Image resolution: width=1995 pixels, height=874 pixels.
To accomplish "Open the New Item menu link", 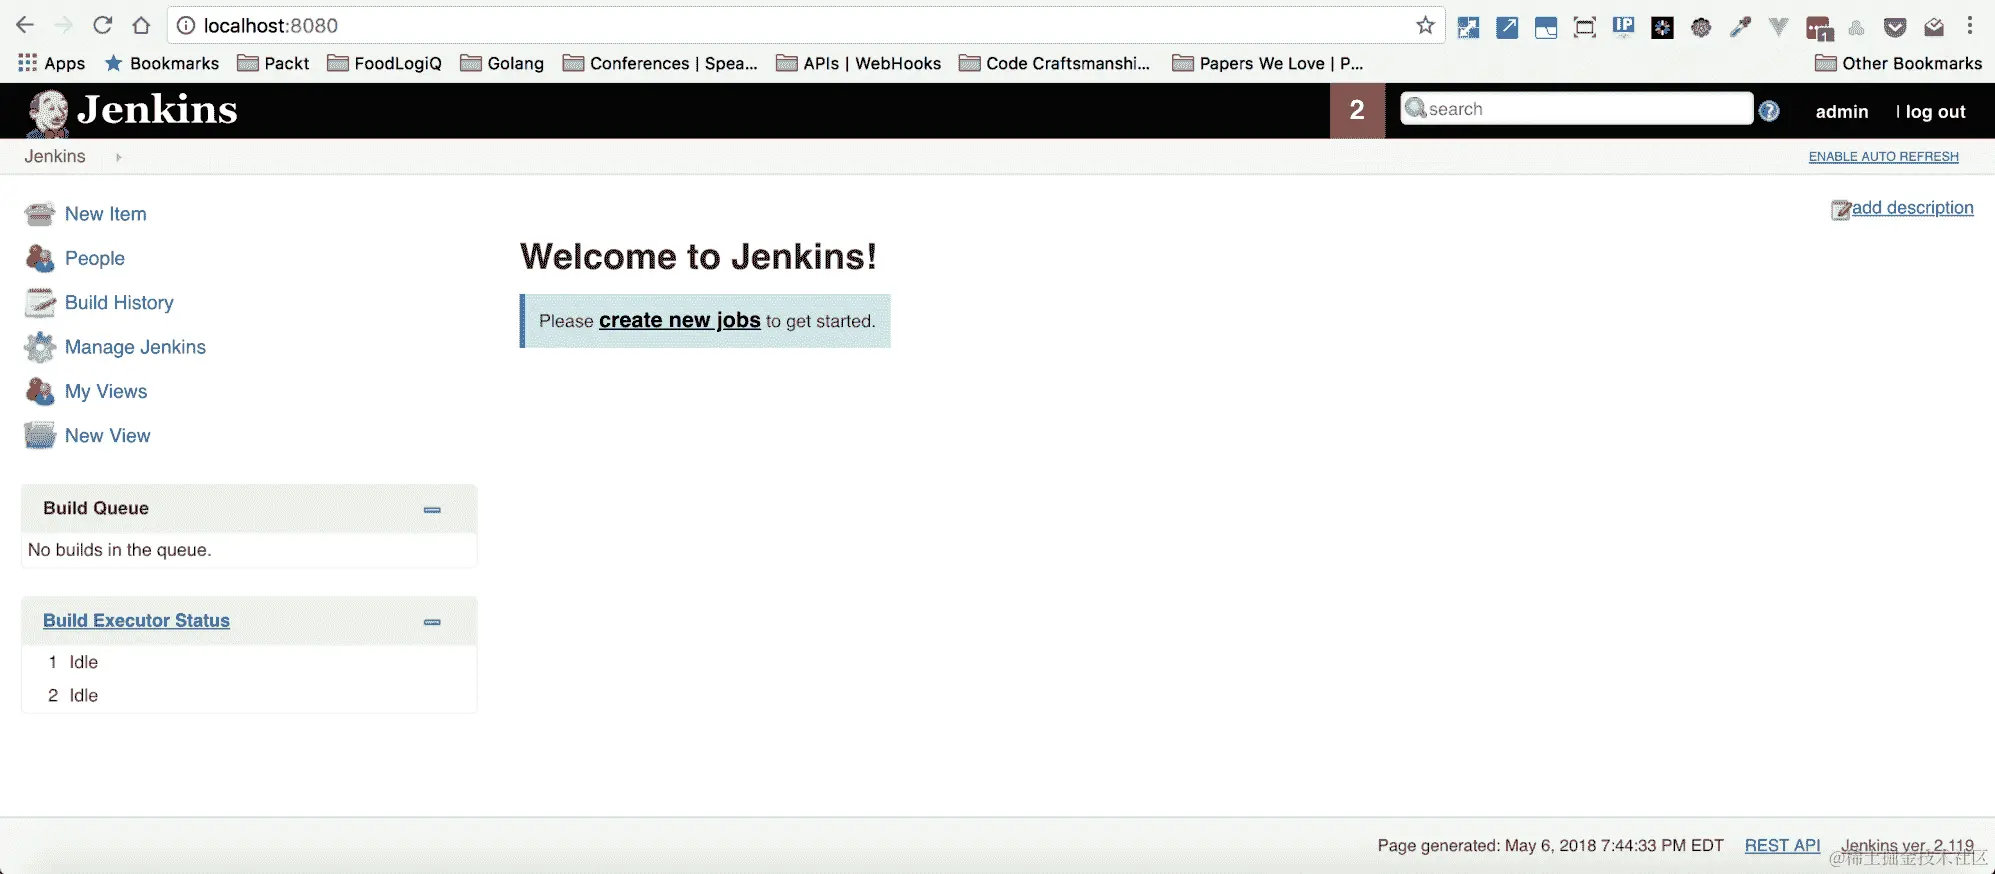I will coord(105,214).
